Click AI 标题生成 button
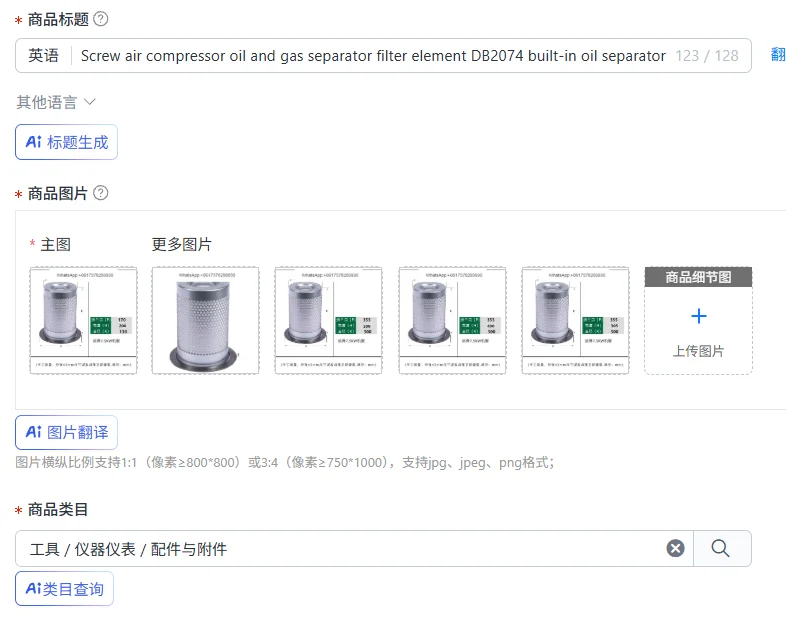Viewport: 786px width, 625px height. point(66,142)
